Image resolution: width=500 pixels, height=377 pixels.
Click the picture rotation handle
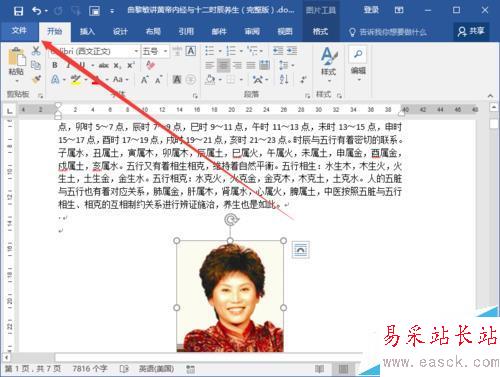(x=231, y=220)
